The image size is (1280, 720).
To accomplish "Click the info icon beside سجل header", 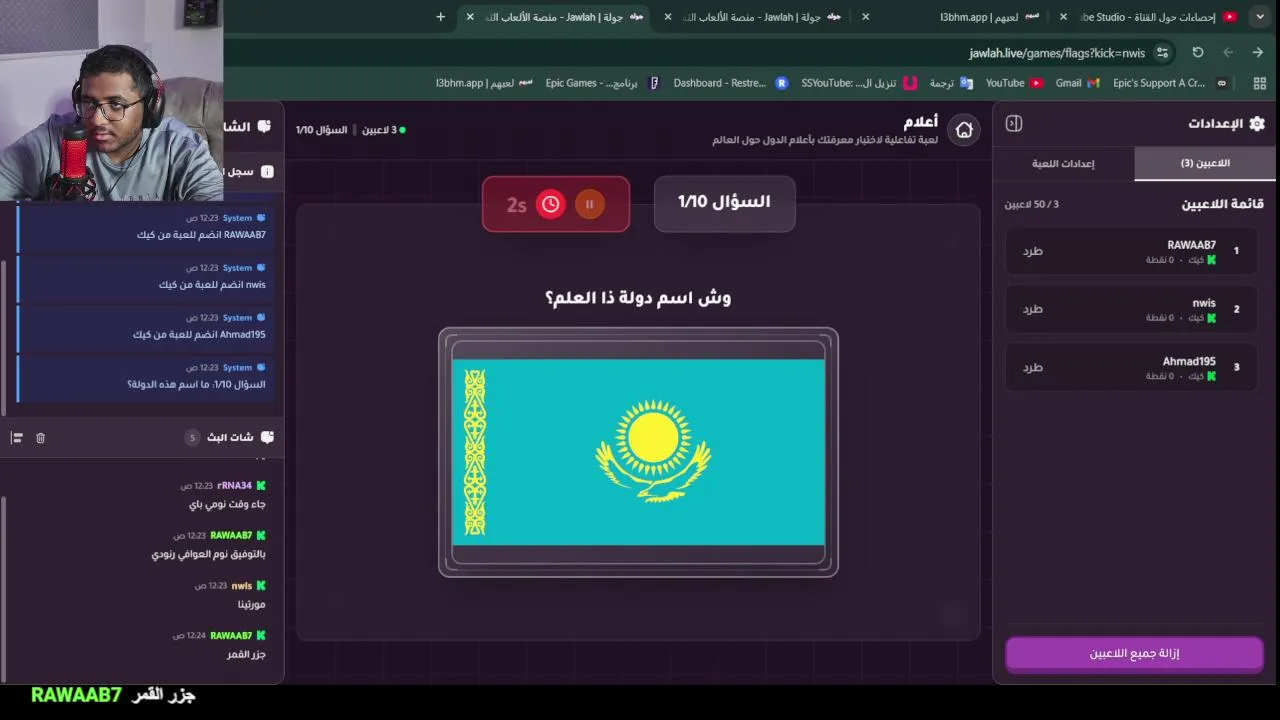I will coord(267,172).
